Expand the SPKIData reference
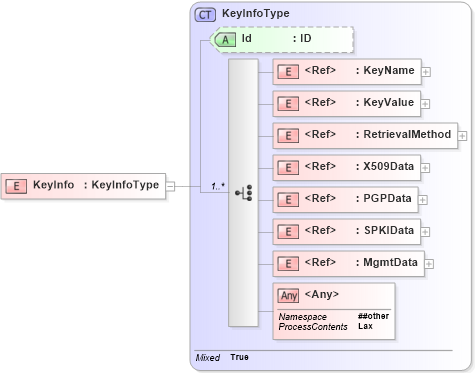Screen dimensions: 475x373 click(x=425, y=232)
